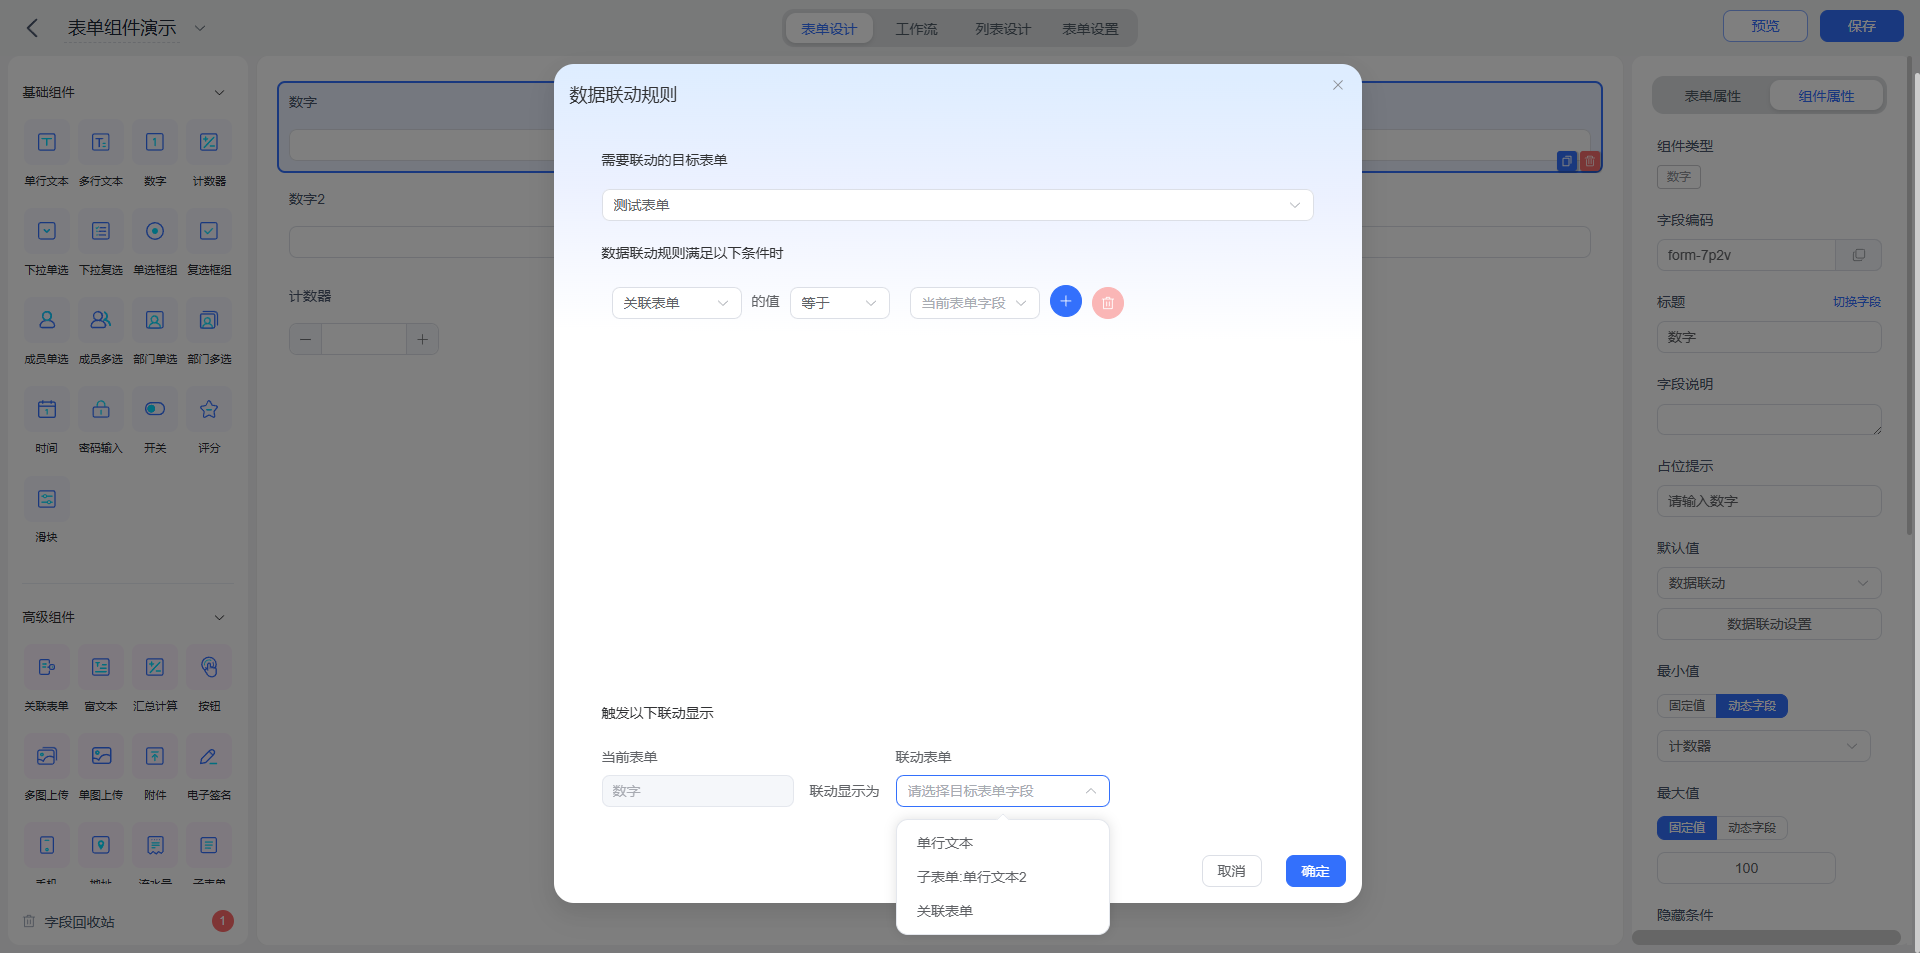This screenshot has height=953, width=1920.
Task: Add the 单选框组 component
Action: (x=155, y=231)
